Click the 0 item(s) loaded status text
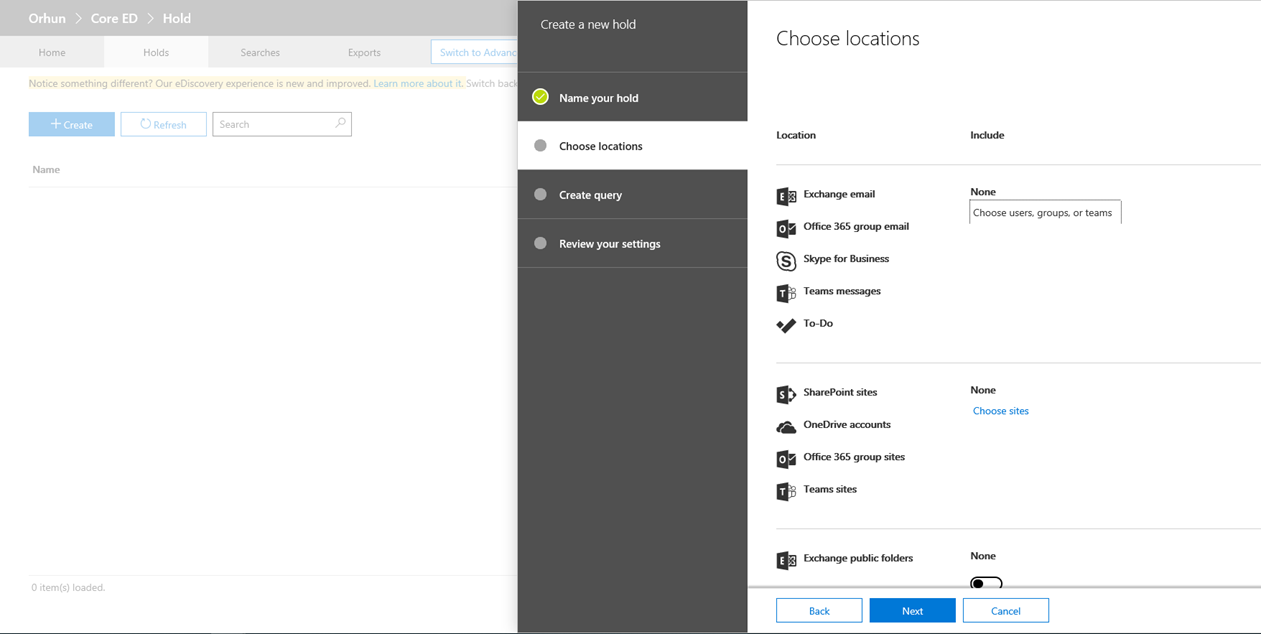This screenshot has height=634, width=1261. 68,587
